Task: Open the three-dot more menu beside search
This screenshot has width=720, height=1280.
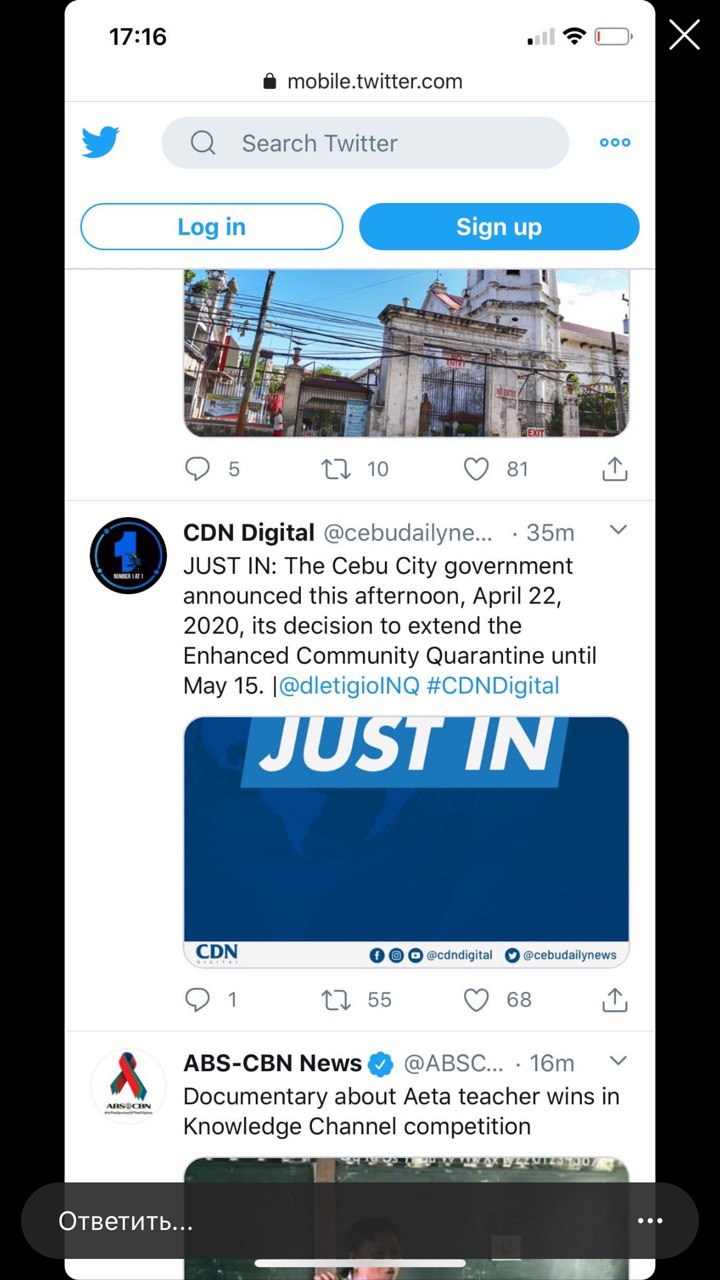Action: (x=615, y=143)
